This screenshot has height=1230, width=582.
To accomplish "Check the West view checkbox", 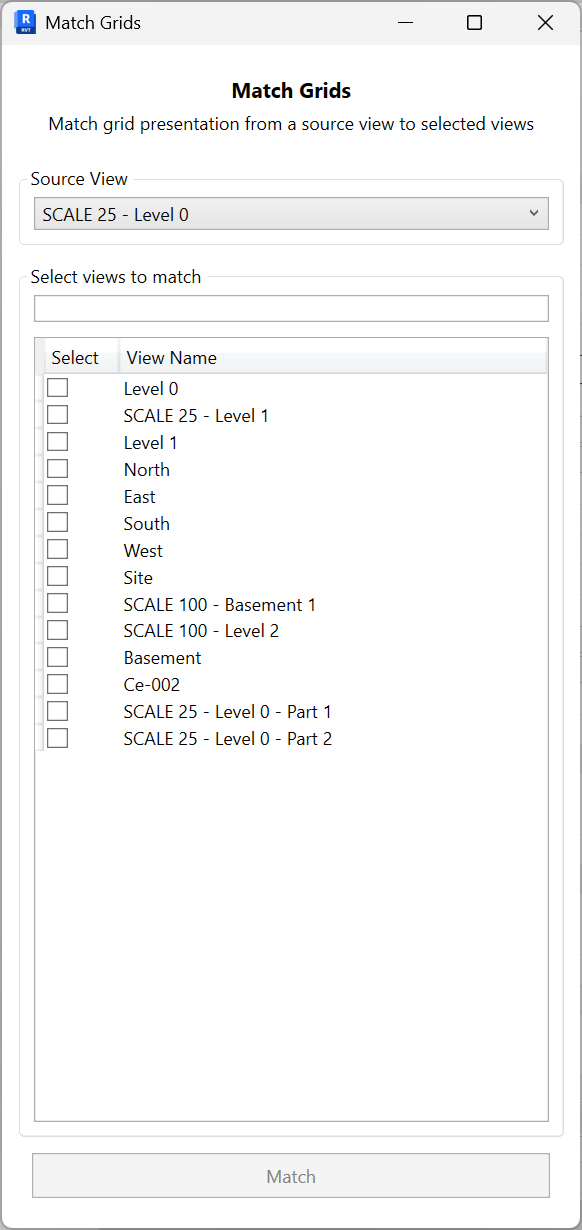I will pos(57,548).
